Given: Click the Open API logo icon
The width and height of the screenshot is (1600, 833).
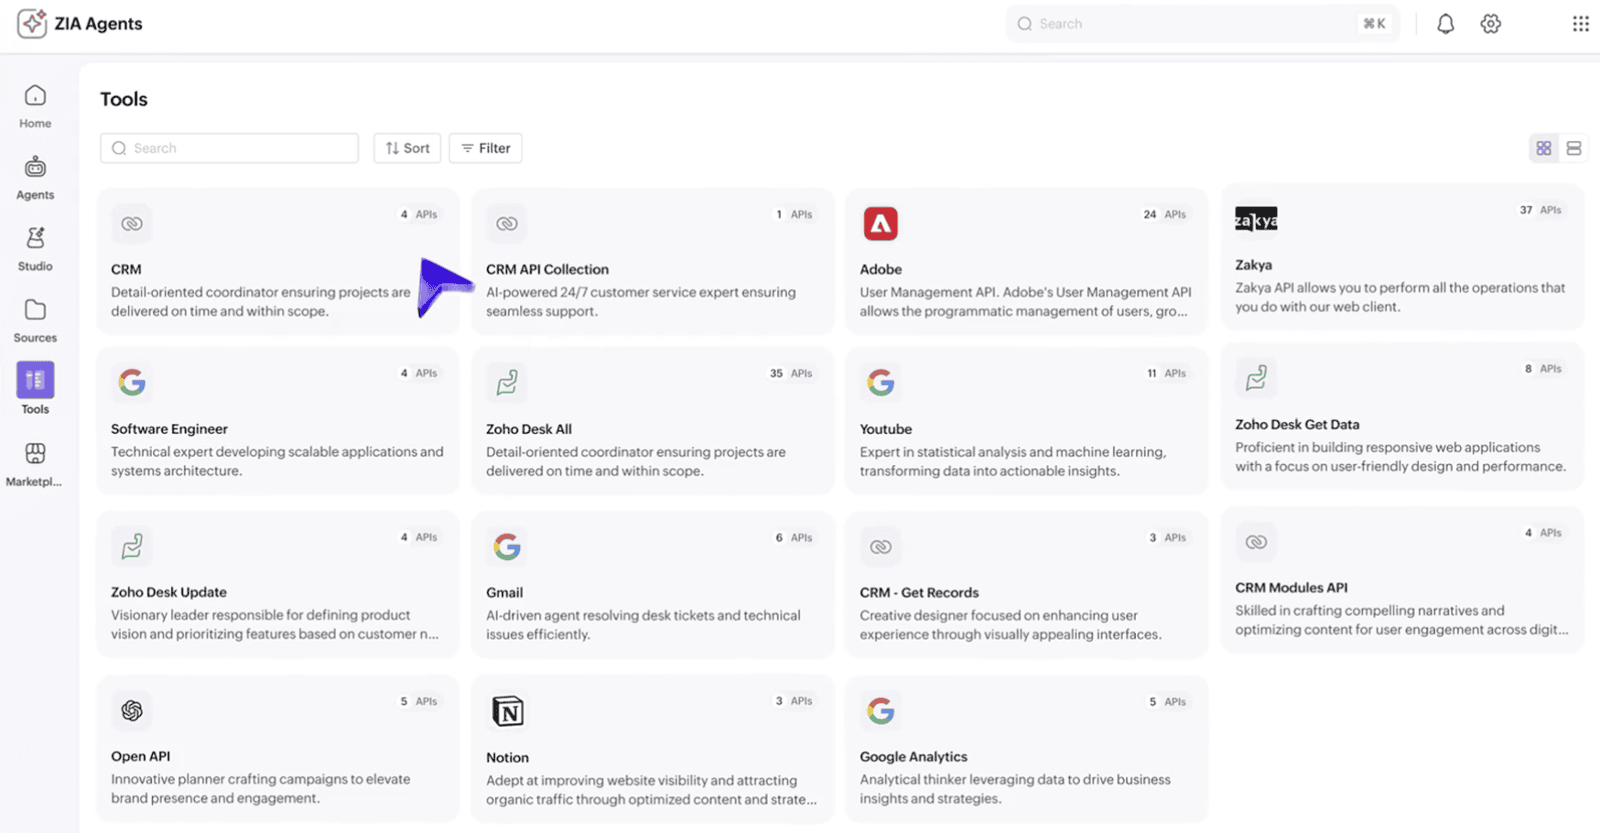Looking at the screenshot, I should pos(132,711).
